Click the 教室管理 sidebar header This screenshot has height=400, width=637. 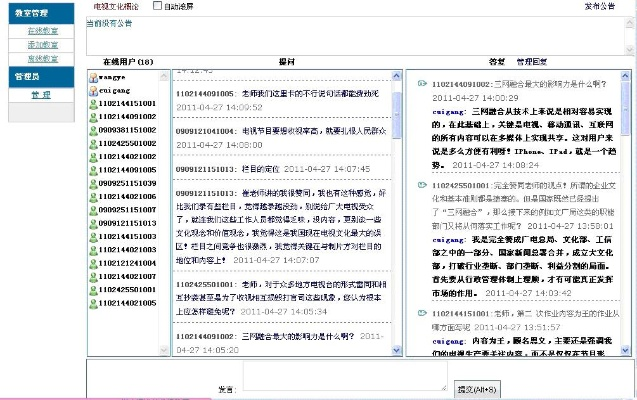tap(41, 13)
